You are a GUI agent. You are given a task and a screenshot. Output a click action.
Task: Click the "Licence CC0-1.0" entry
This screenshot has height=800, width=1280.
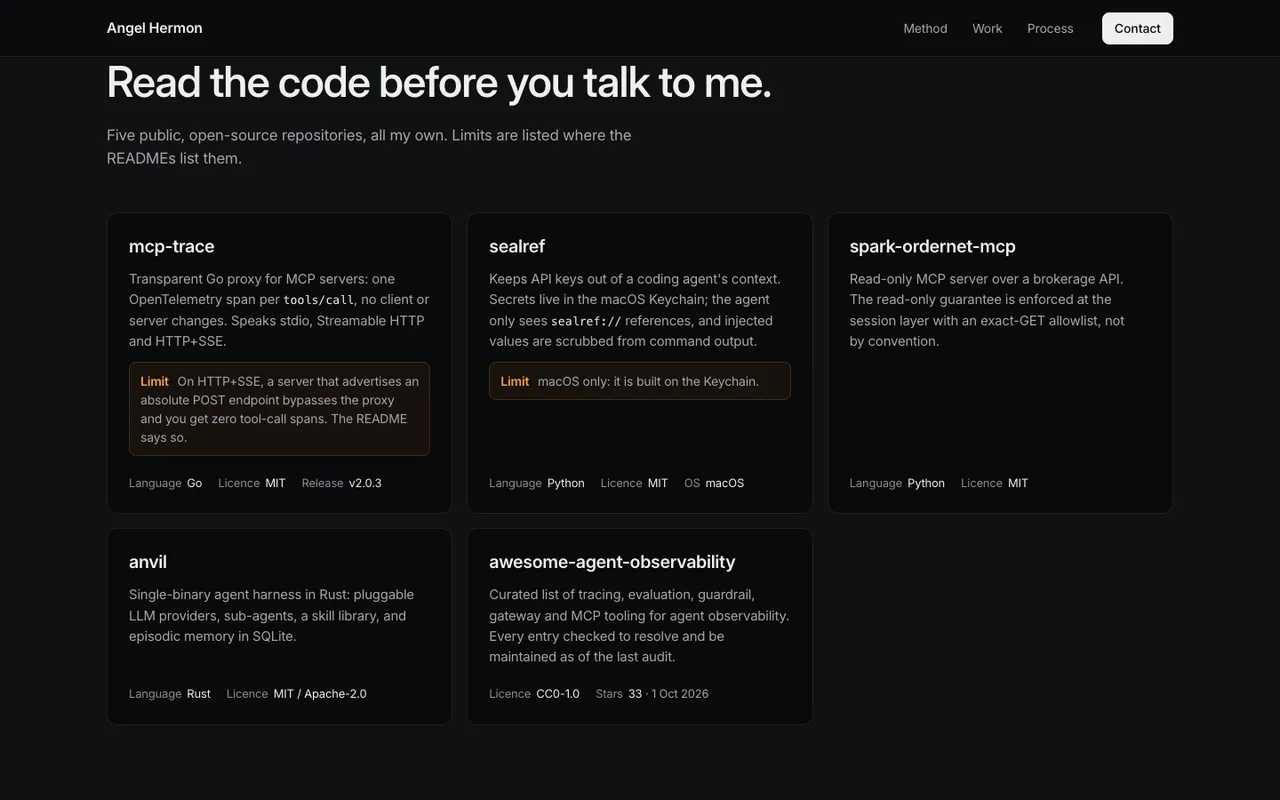(534, 694)
